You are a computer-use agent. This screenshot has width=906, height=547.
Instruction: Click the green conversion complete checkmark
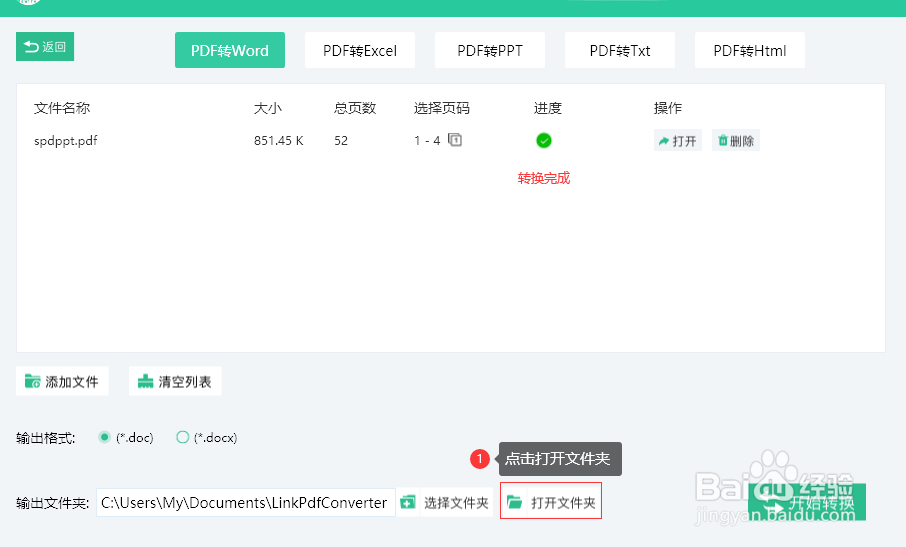[544, 140]
